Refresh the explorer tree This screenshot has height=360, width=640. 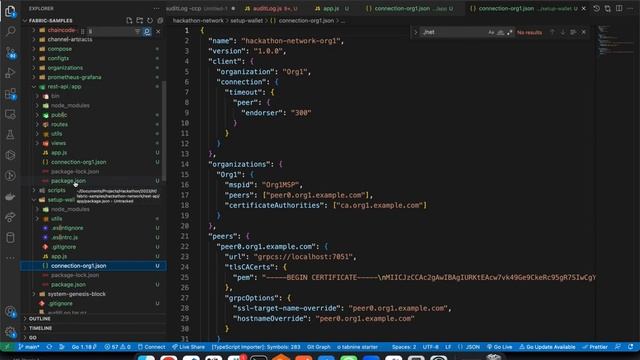coord(150,20)
